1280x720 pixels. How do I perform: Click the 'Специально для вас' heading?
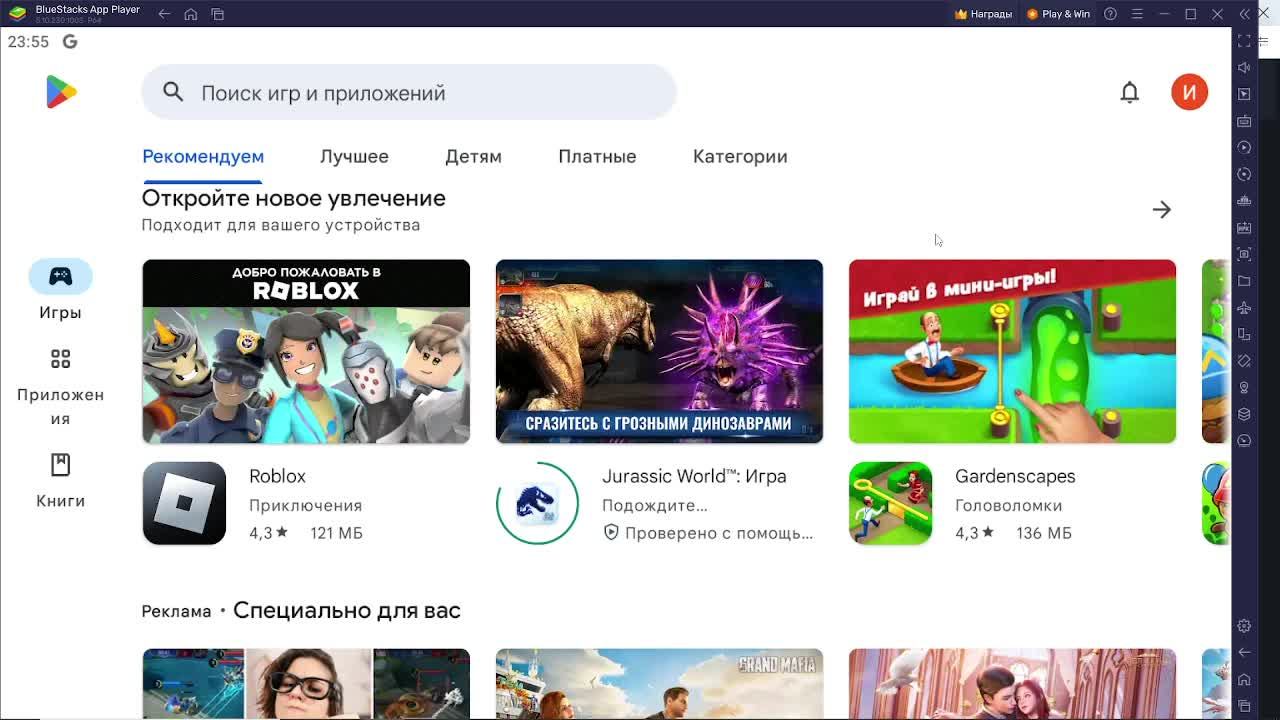[x=346, y=610]
